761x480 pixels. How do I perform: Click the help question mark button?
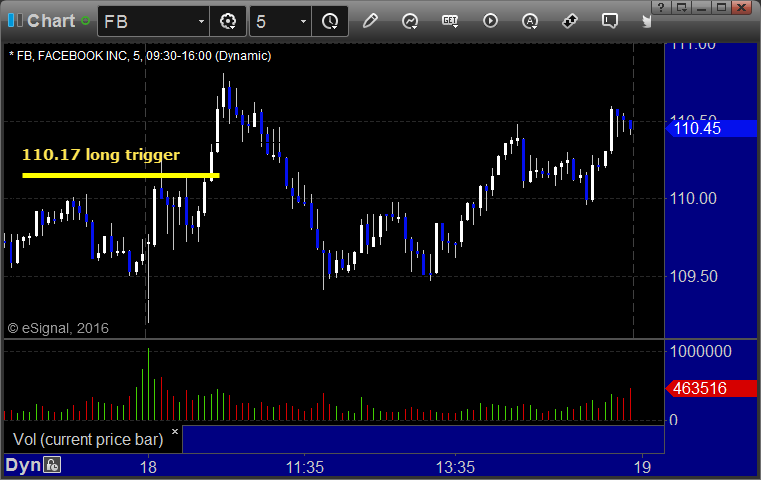tap(661, 7)
